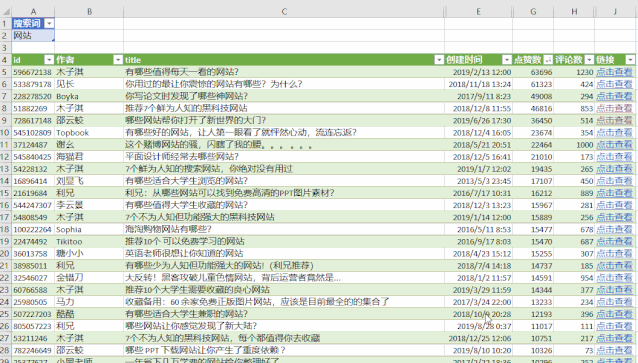Open 点击查看 link for id 728617148
The image size is (638, 363).
click(x=614, y=120)
